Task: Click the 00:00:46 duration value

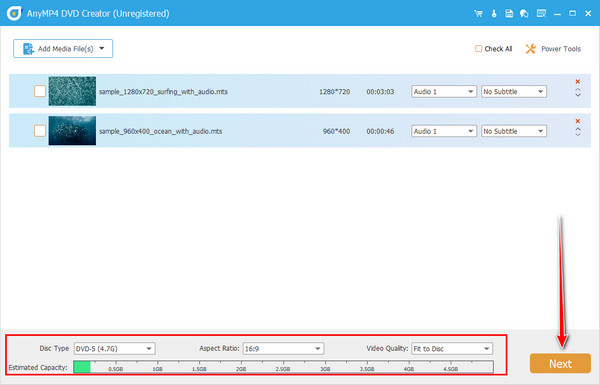Action: click(x=380, y=131)
